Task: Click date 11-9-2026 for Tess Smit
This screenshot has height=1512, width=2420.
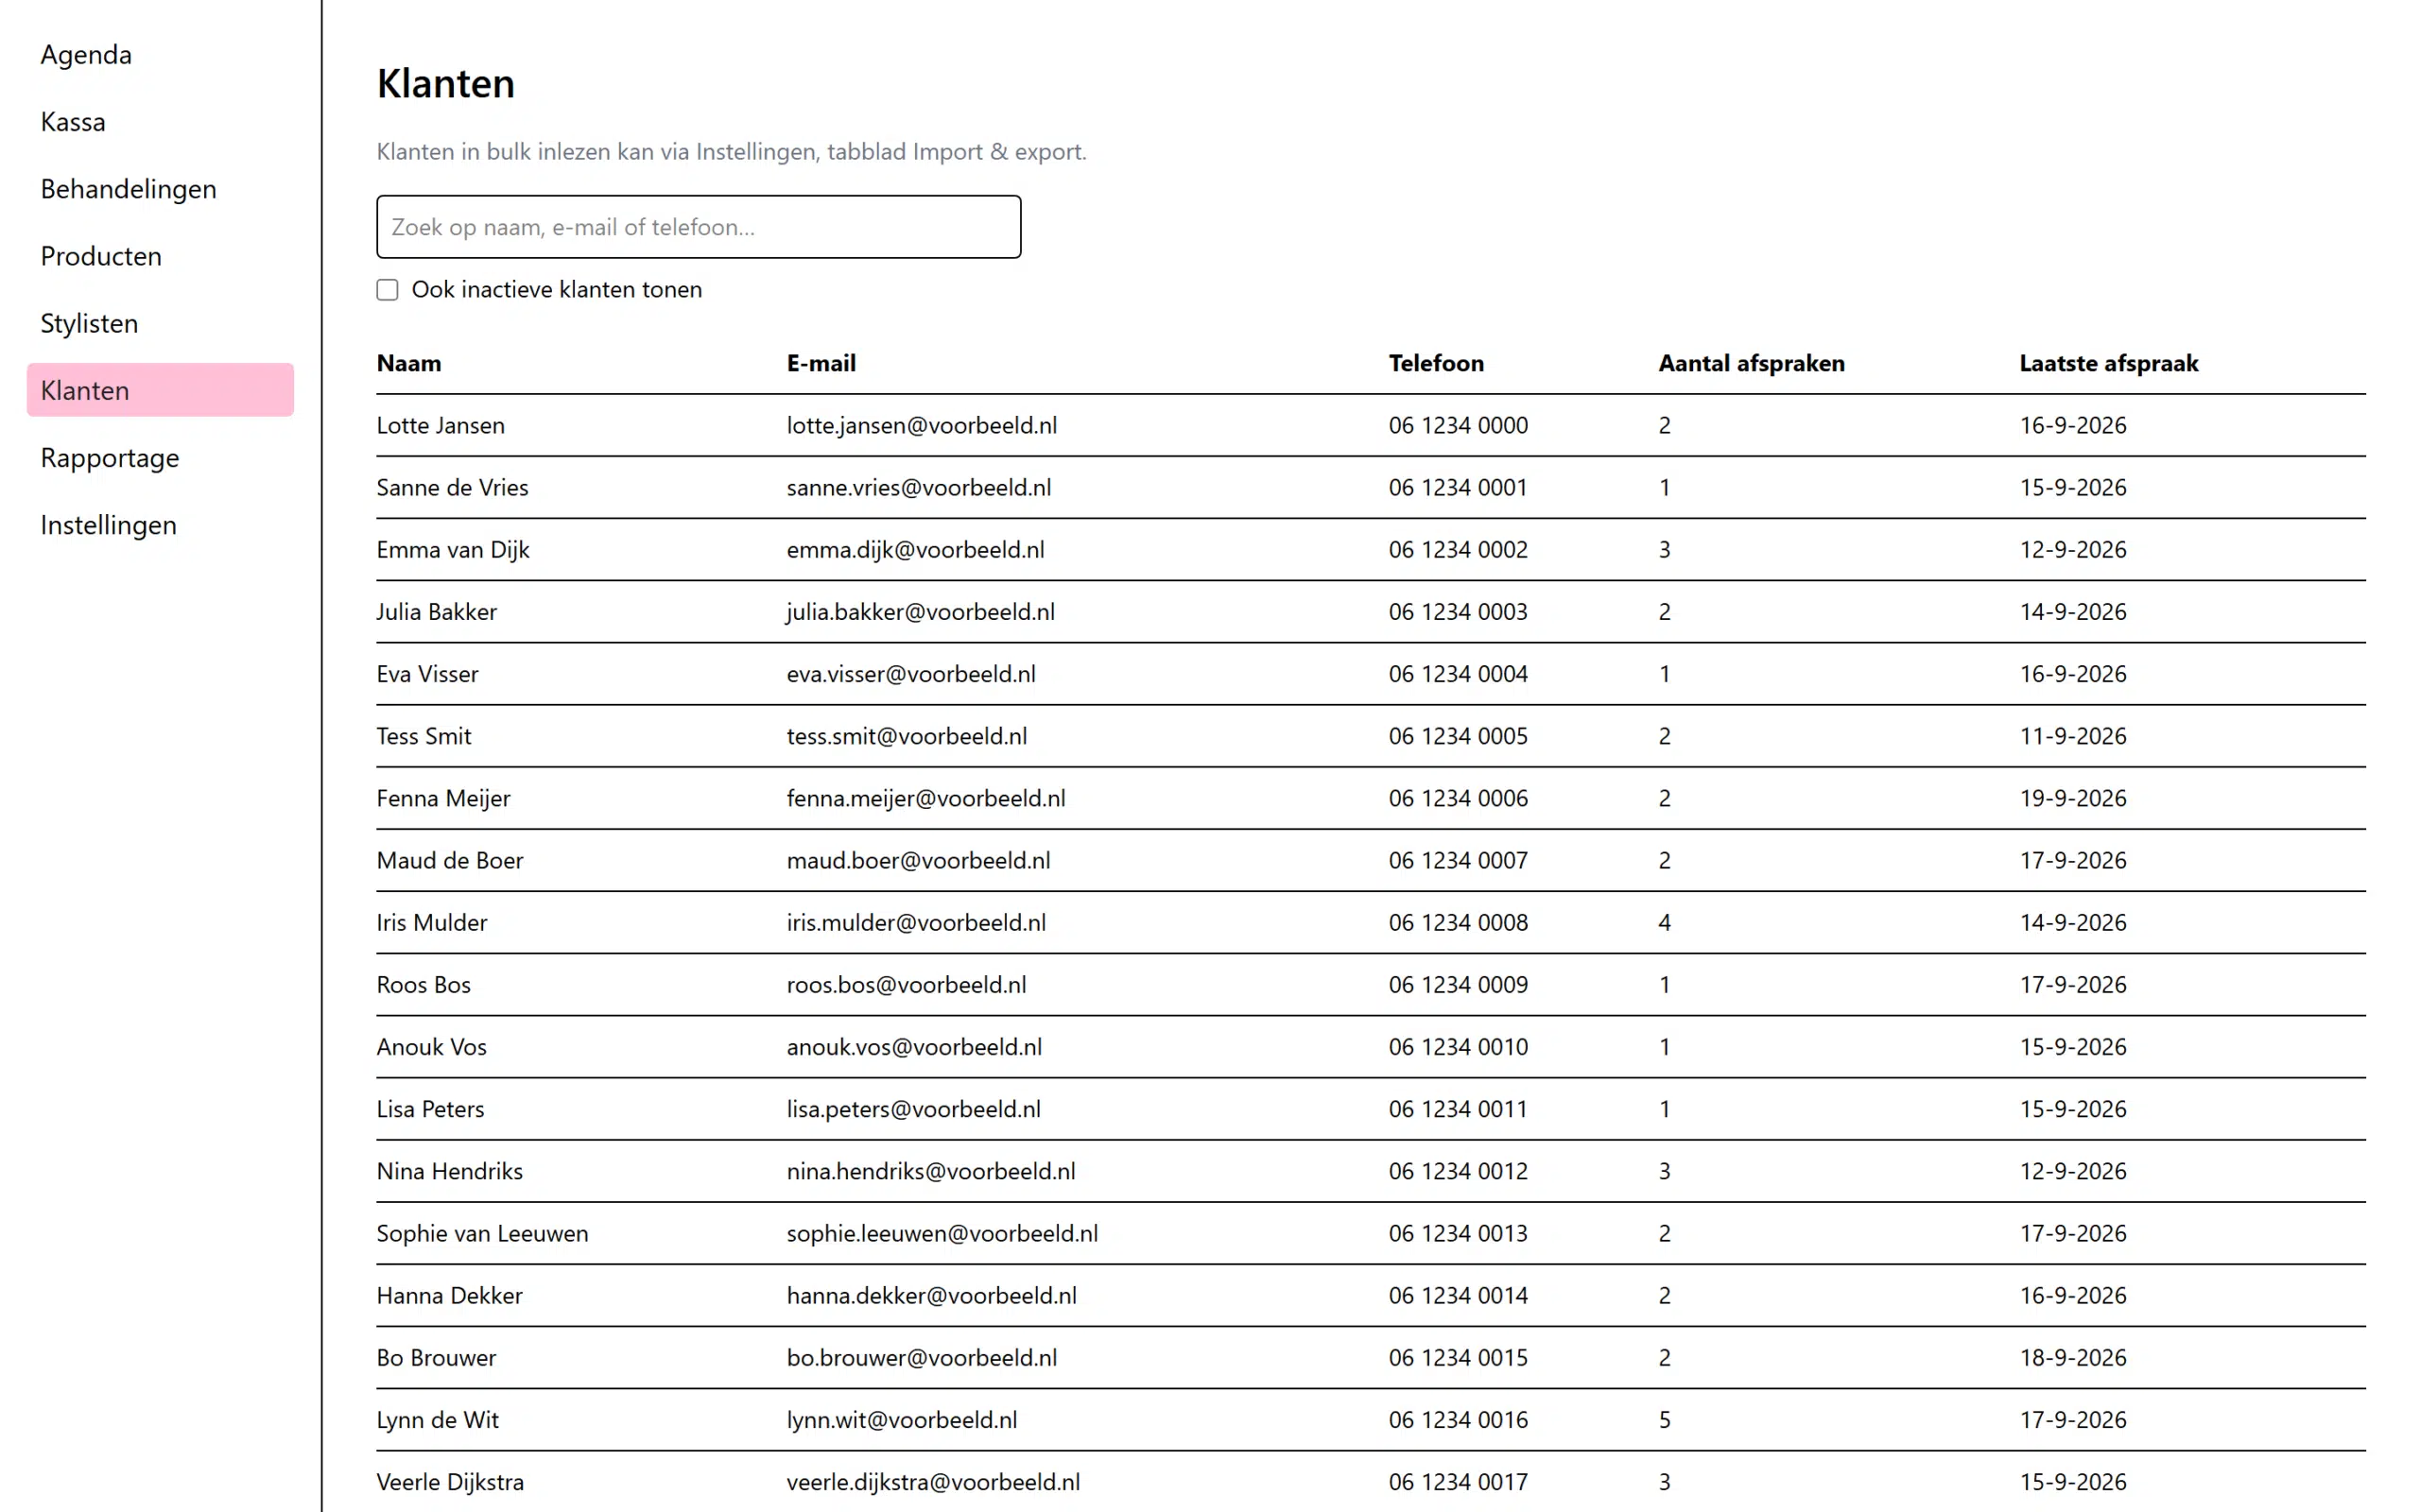Action: (x=2072, y=736)
